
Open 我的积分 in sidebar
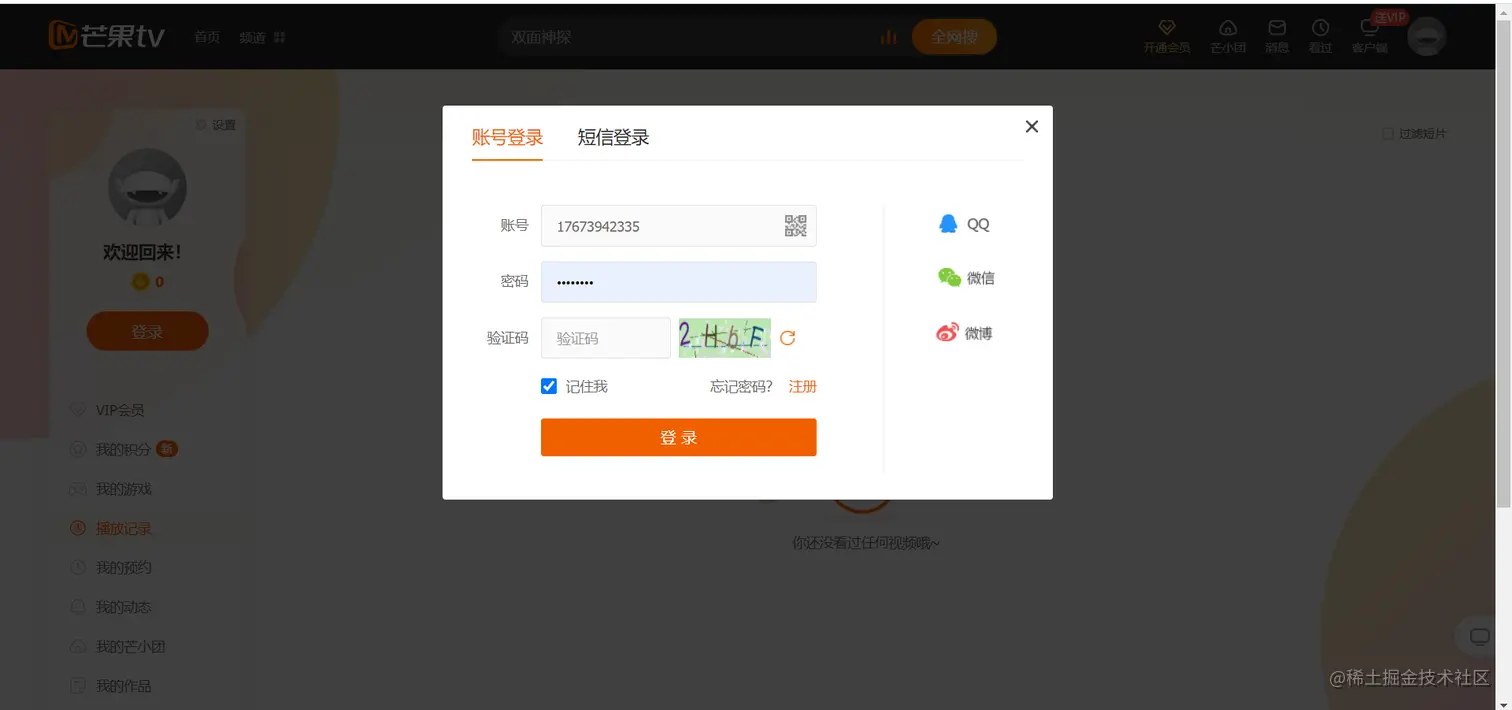tap(123, 449)
